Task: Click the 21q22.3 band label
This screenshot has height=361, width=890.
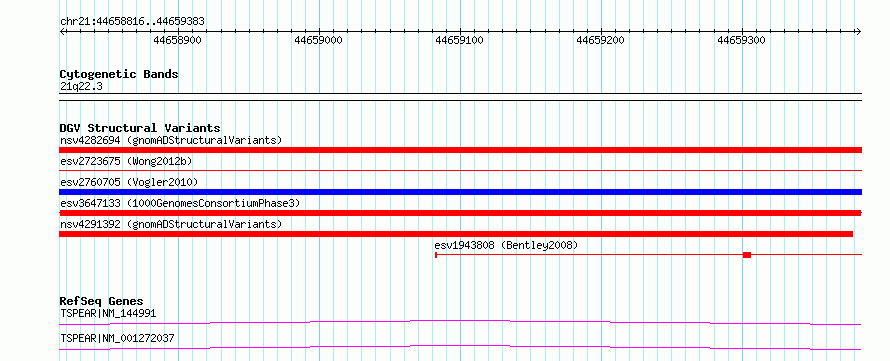Action: [x=81, y=87]
